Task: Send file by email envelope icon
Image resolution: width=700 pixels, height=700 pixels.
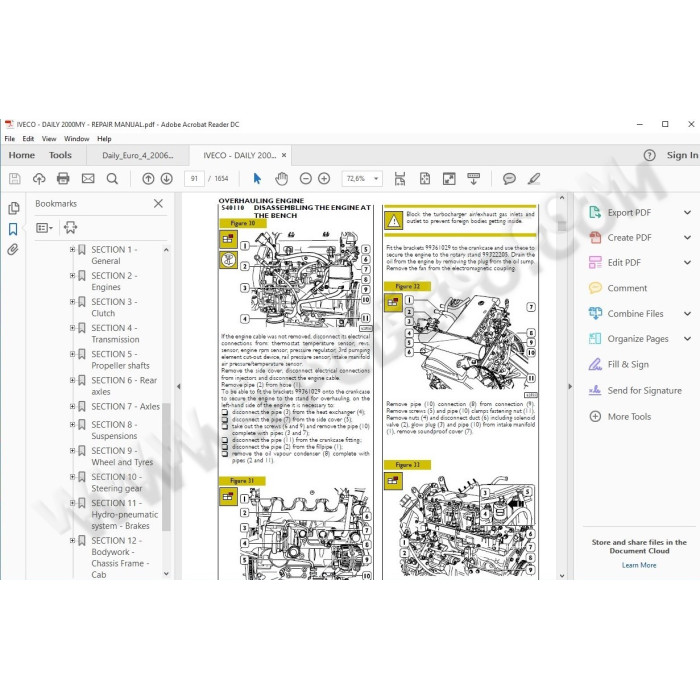Action: [88, 179]
